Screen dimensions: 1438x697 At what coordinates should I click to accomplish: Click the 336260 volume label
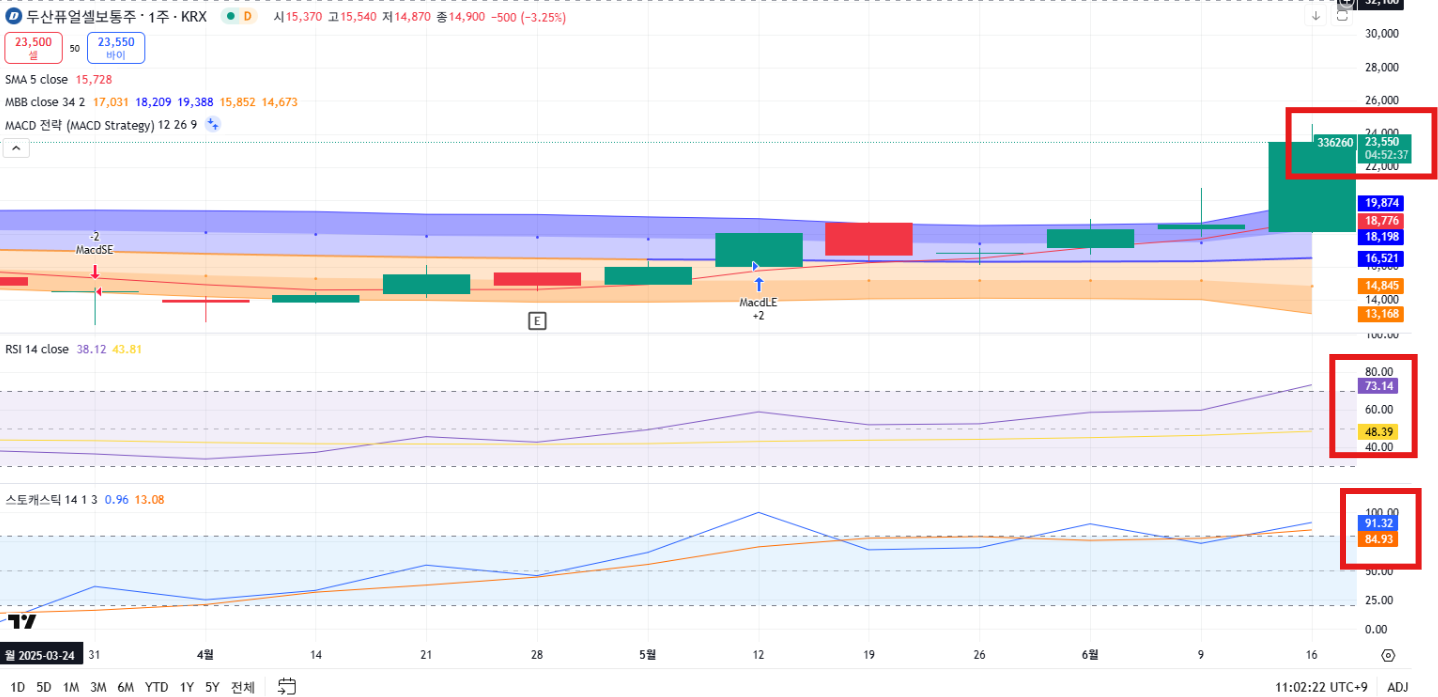pos(1335,143)
